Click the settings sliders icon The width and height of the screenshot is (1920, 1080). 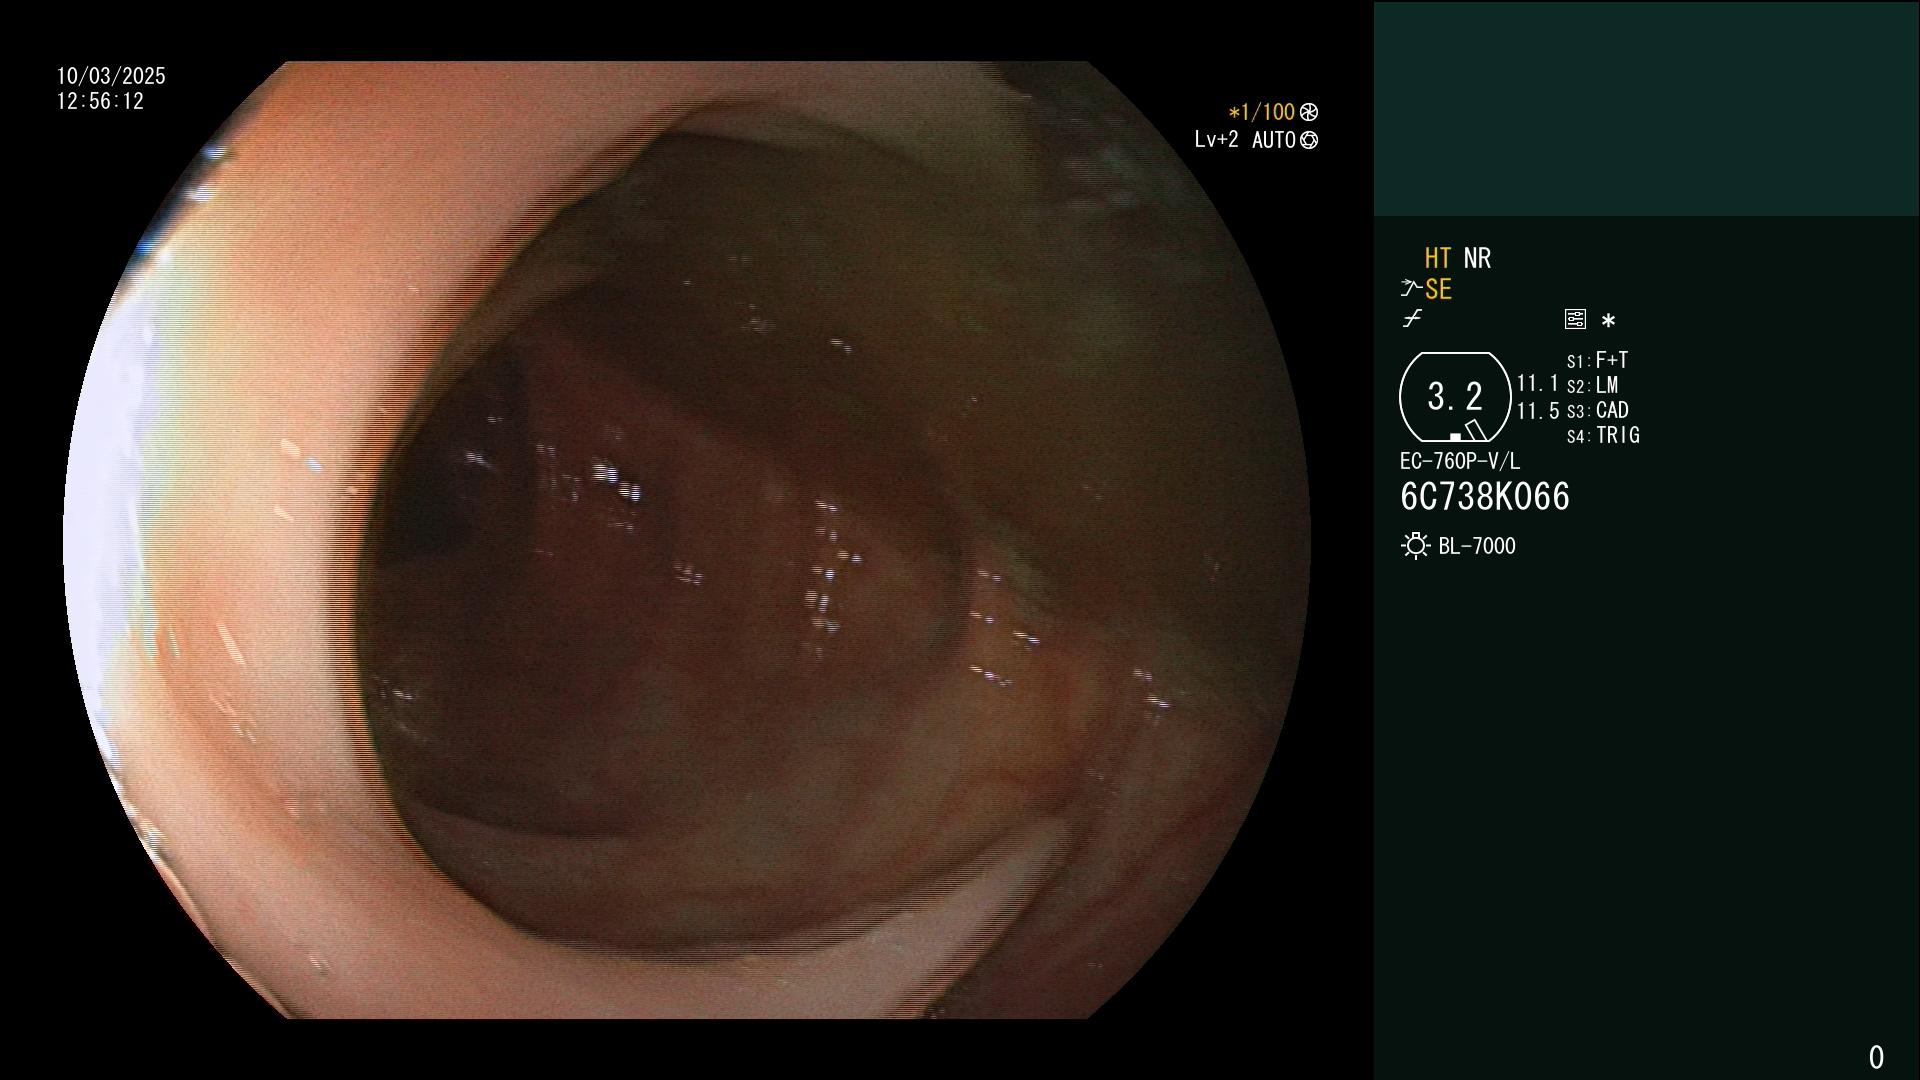1575,319
